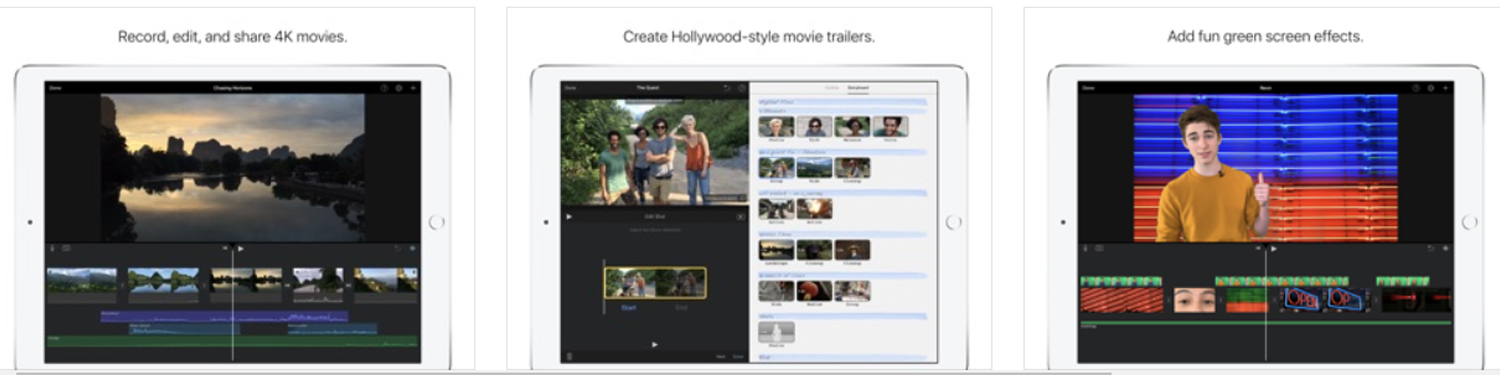Tap Done at top of The Quest trailer
Screen dimensions: 1500x375
pos(570,88)
